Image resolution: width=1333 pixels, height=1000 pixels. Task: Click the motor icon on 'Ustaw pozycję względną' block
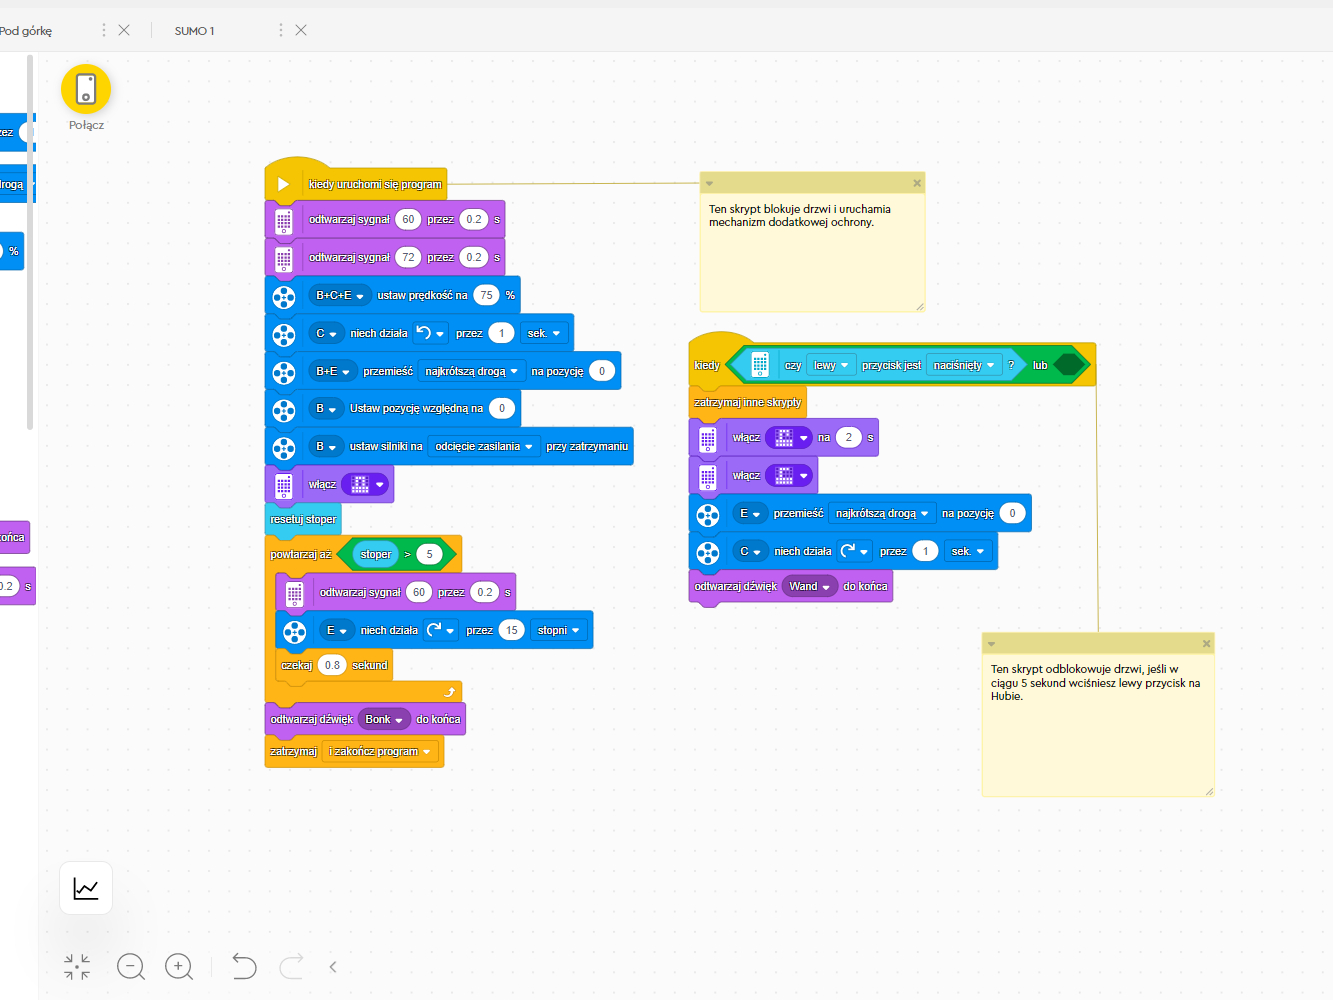point(284,409)
